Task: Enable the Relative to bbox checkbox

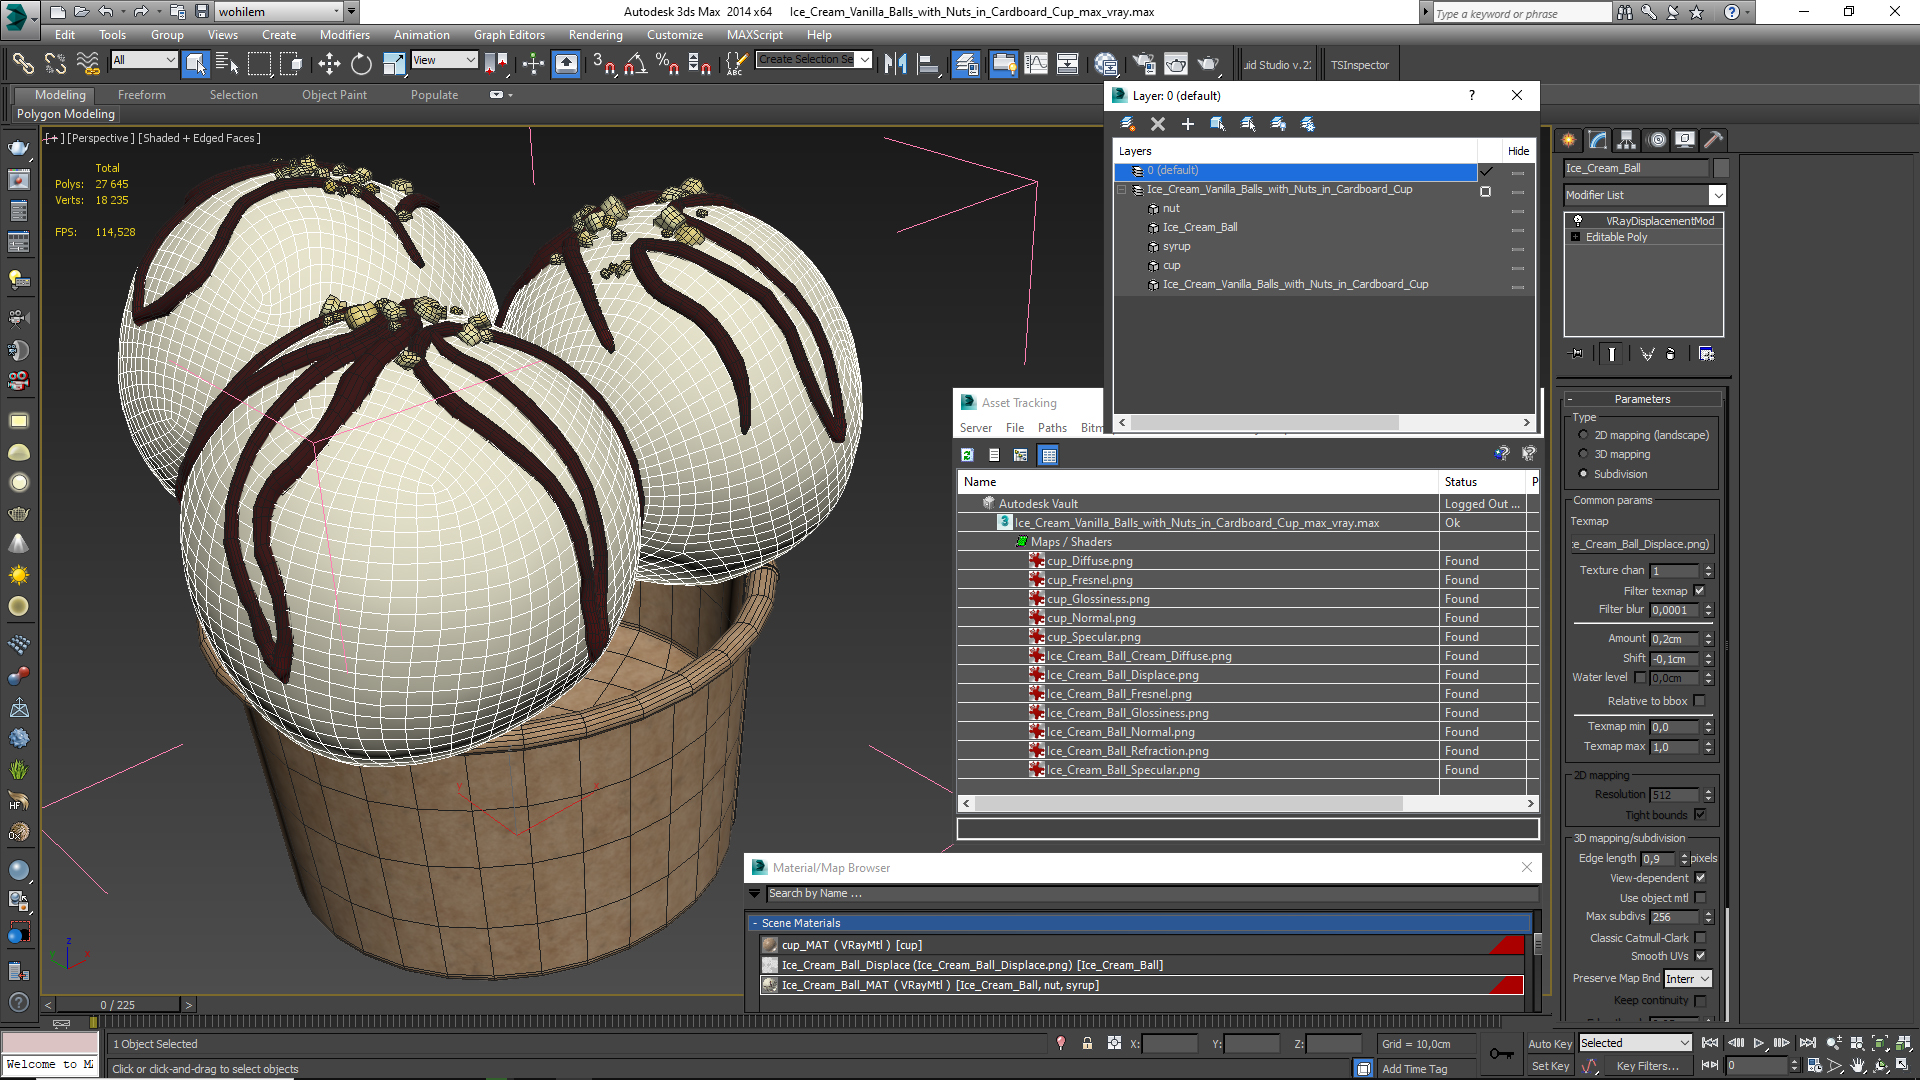Action: pyautogui.click(x=1699, y=701)
